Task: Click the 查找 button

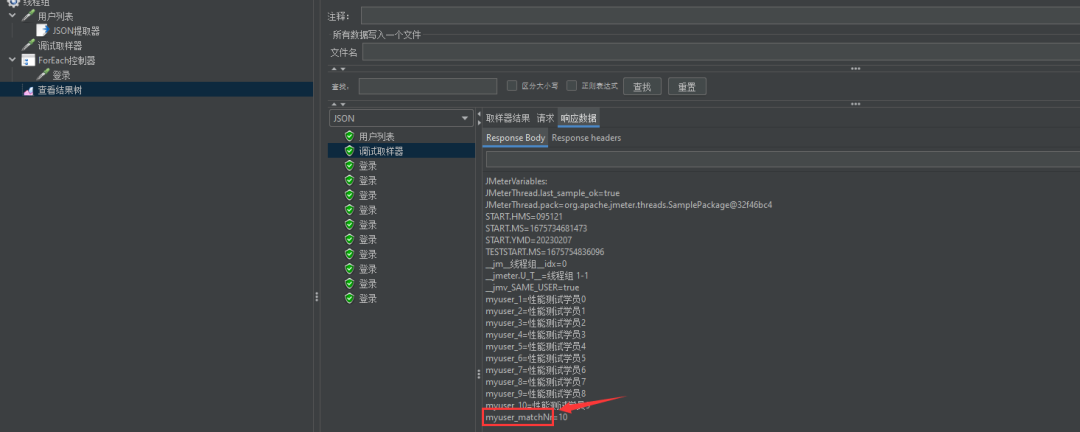Action: coord(642,86)
